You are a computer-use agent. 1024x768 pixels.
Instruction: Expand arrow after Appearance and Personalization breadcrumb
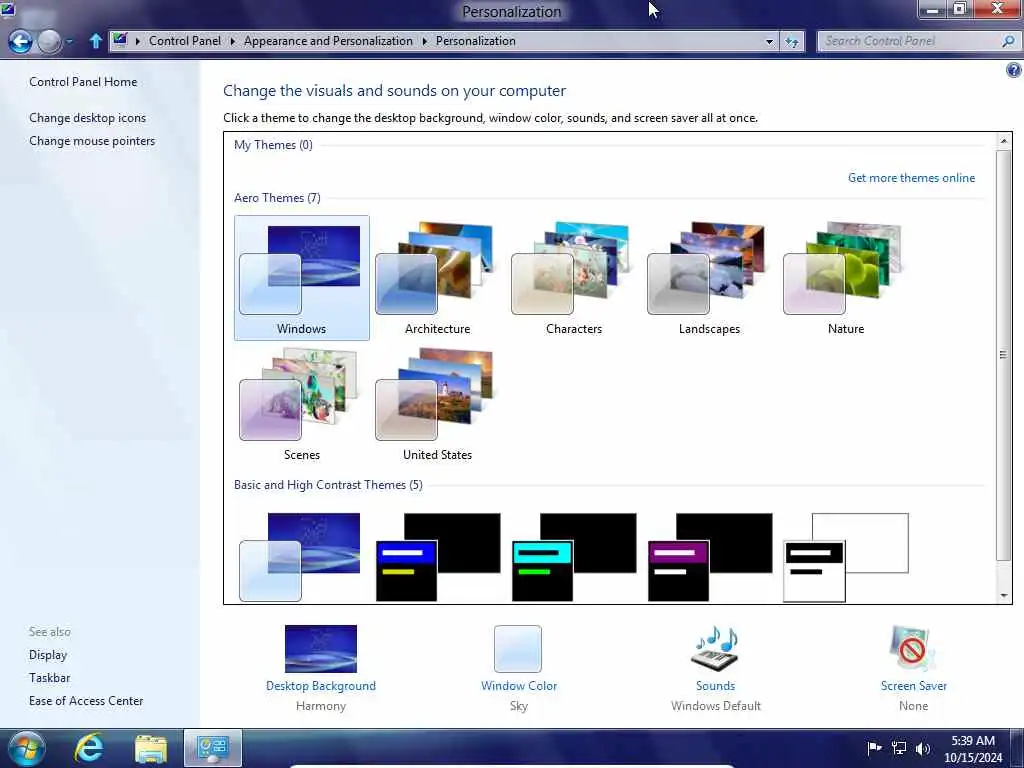click(x=424, y=41)
